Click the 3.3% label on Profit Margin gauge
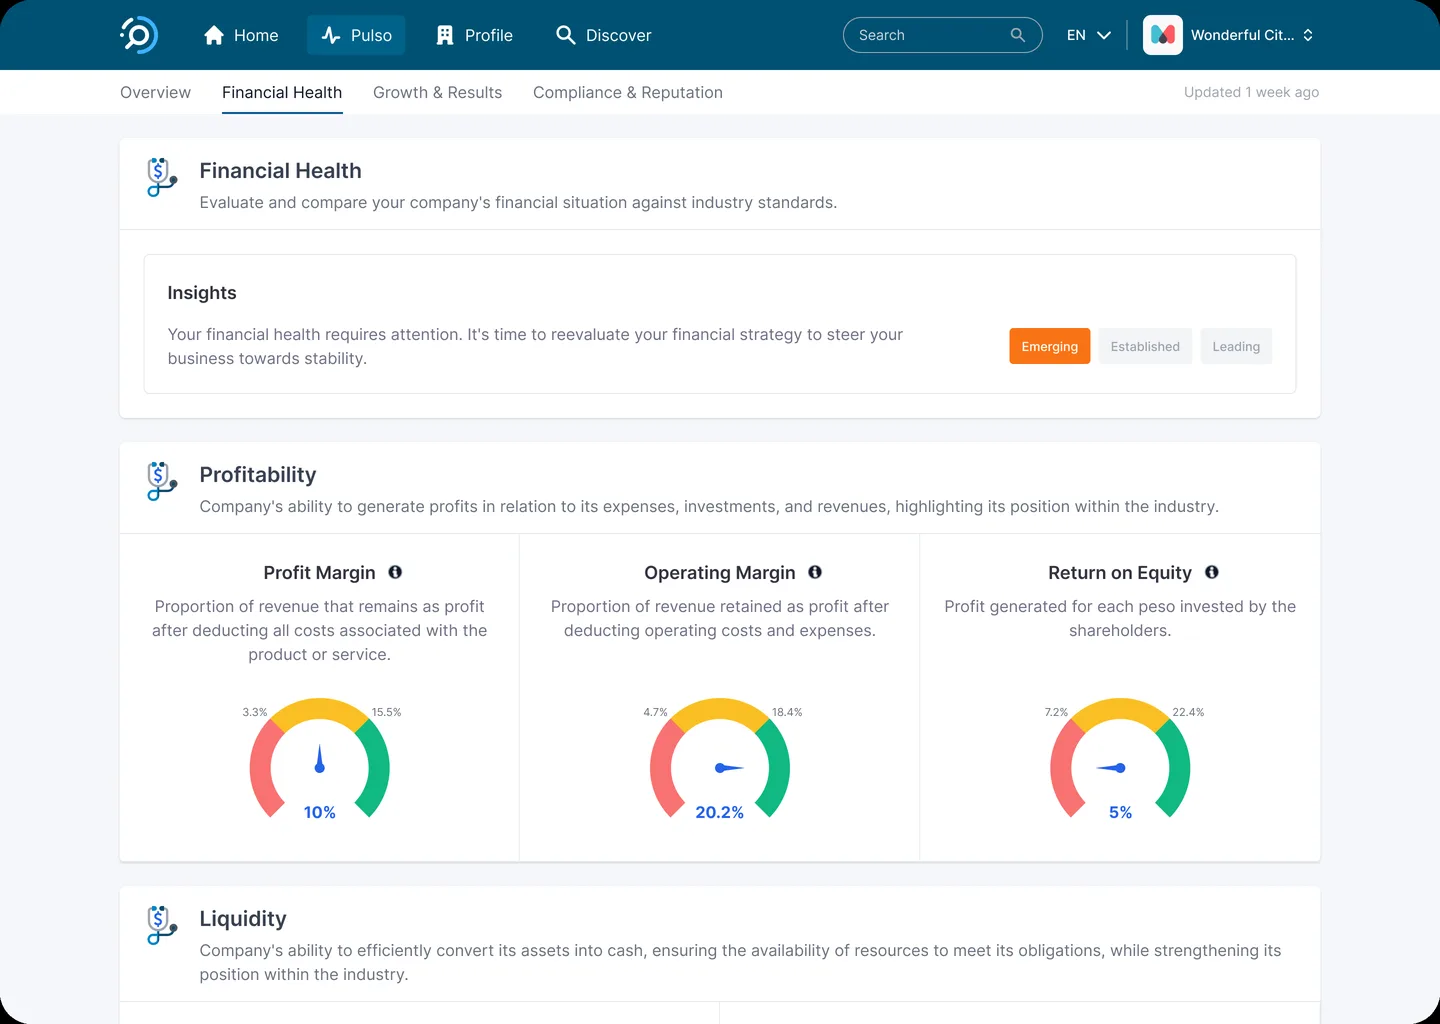 coord(255,712)
